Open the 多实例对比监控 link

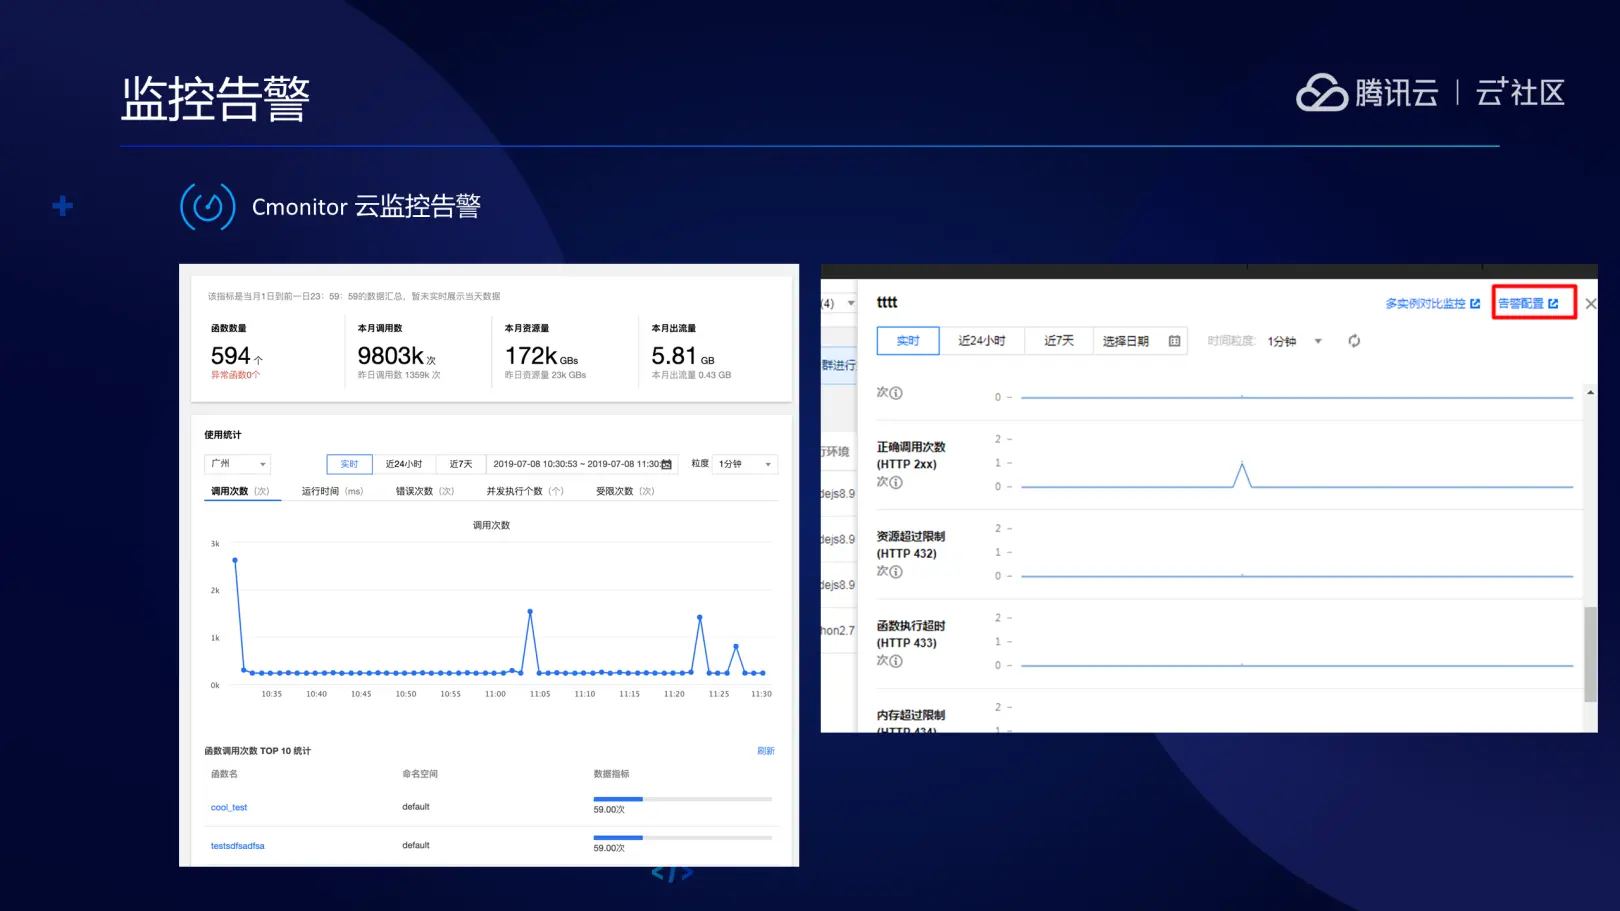point(1432,303)
